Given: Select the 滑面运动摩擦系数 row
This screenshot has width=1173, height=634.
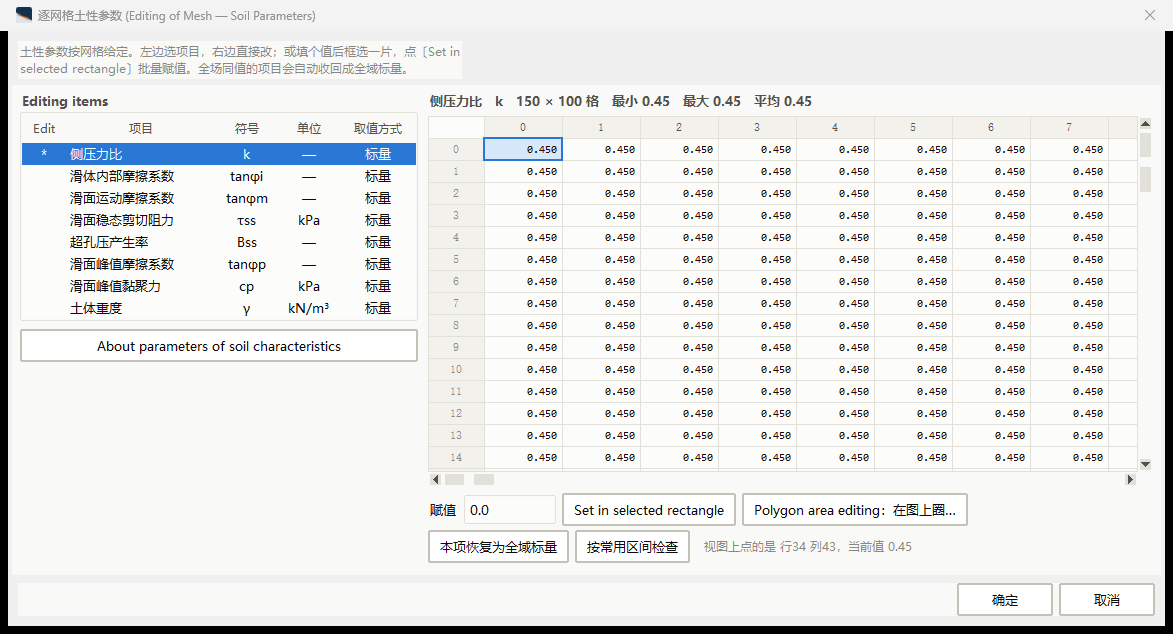Looking at the screenshot, I should tap(218, 198).
